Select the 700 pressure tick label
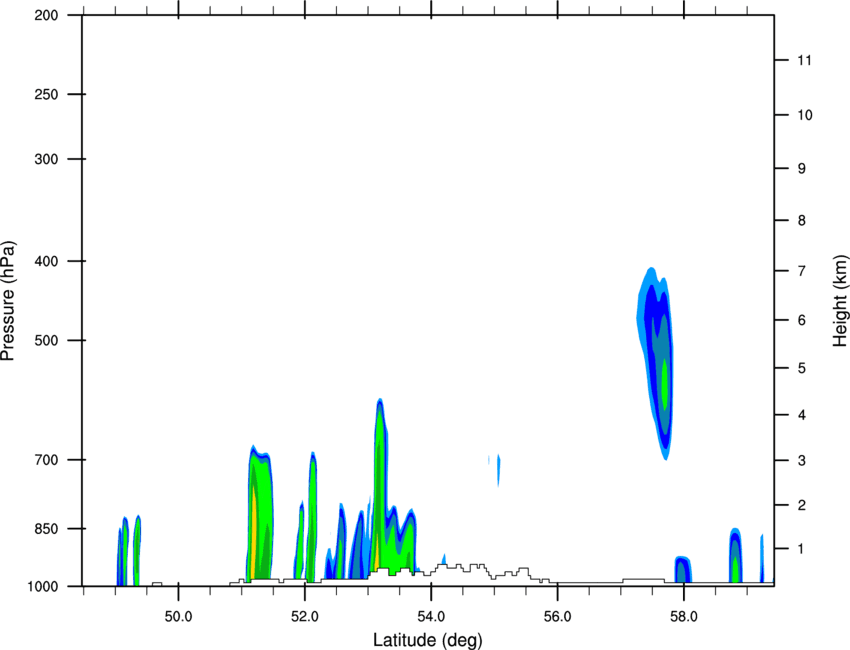This screenshot has height=650, width=850. [46, 460]
